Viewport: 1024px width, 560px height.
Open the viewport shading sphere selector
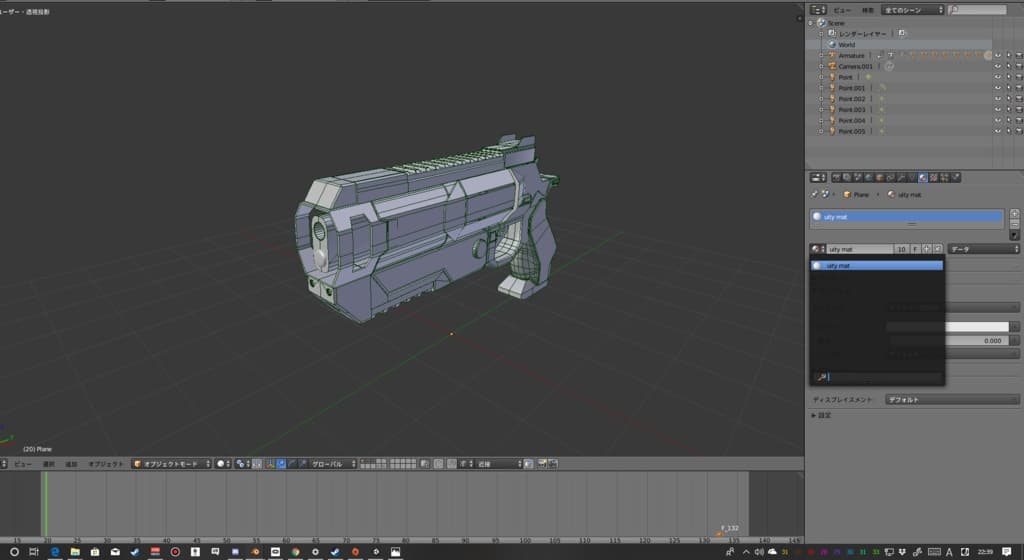(x=222, y=464)
